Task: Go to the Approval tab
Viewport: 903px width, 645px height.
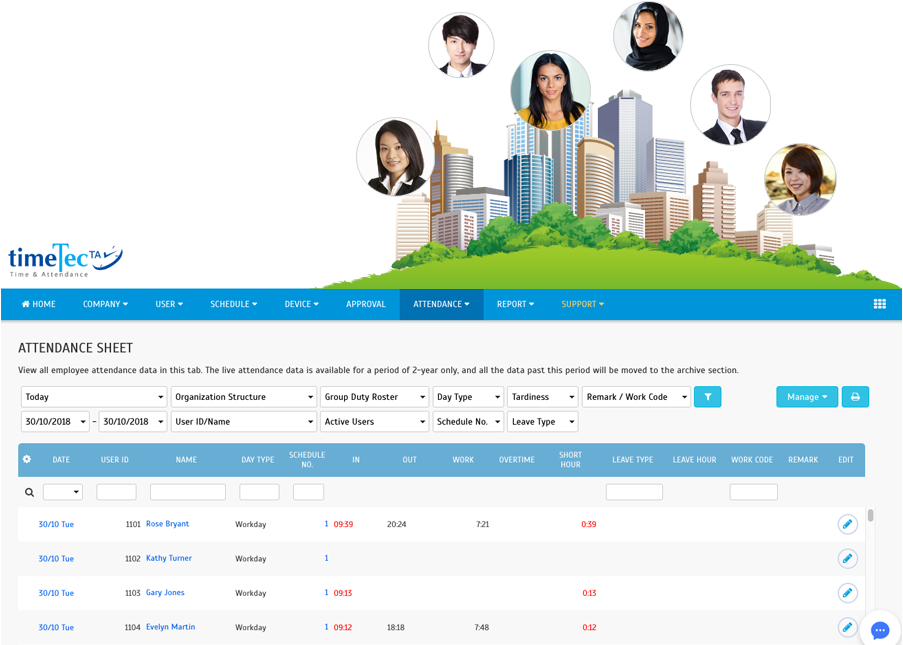Action: coord(365,304)
